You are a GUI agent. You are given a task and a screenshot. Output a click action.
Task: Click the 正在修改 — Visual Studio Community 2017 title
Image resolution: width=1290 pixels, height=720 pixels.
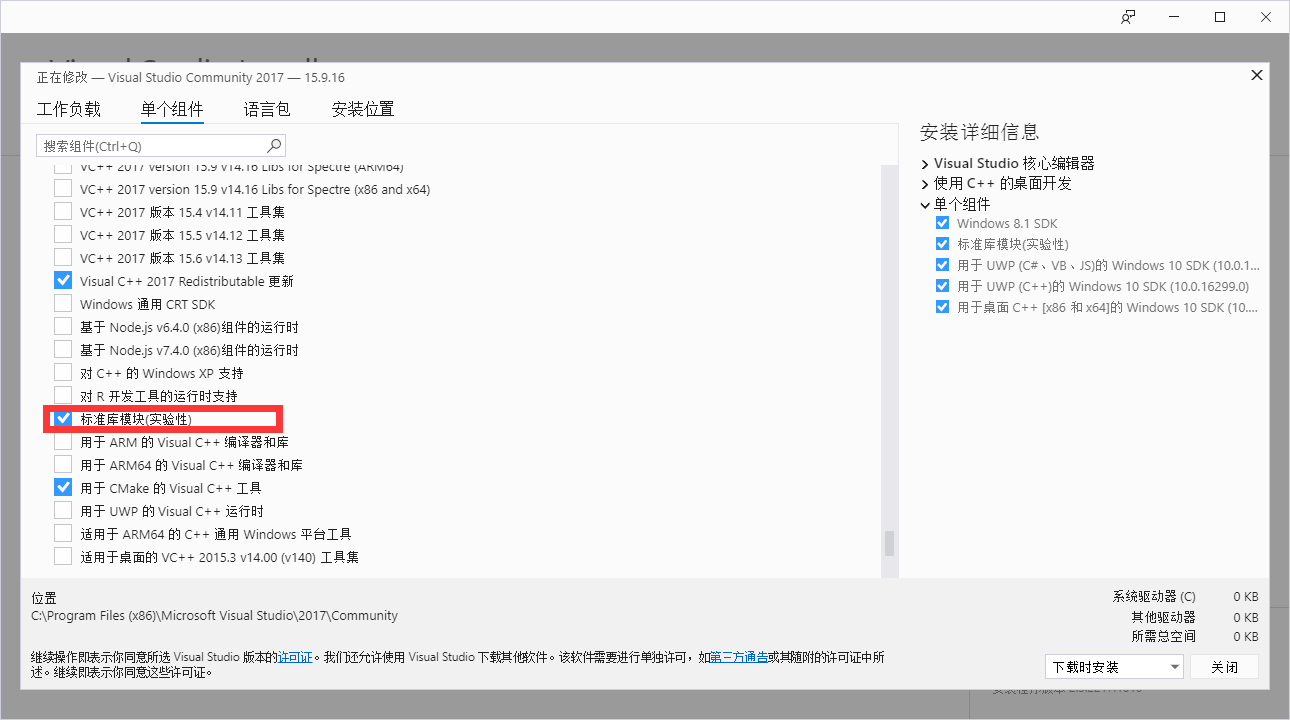pos(191,77)
